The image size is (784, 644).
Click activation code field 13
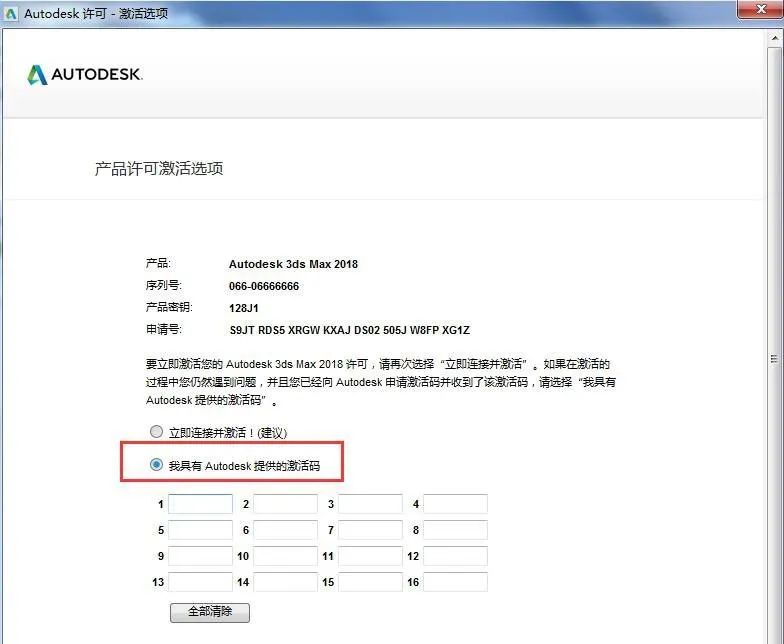click(x=200, y=582)
